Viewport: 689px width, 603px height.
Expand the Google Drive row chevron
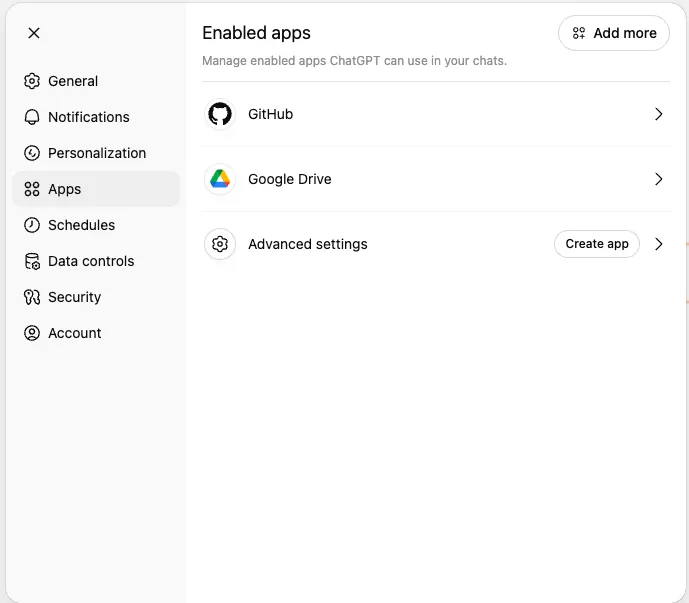click(x=658, y=179)
